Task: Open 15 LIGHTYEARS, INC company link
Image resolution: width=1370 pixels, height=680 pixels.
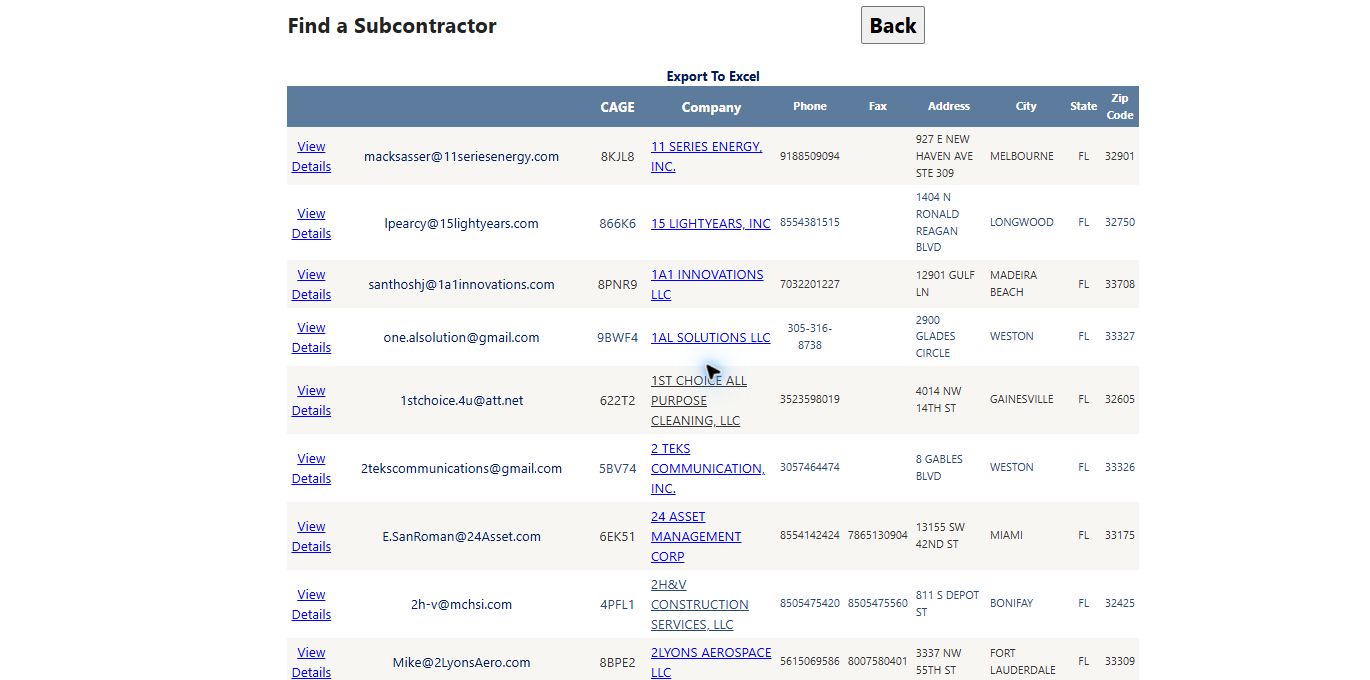Action: click(x=711, y=224)
